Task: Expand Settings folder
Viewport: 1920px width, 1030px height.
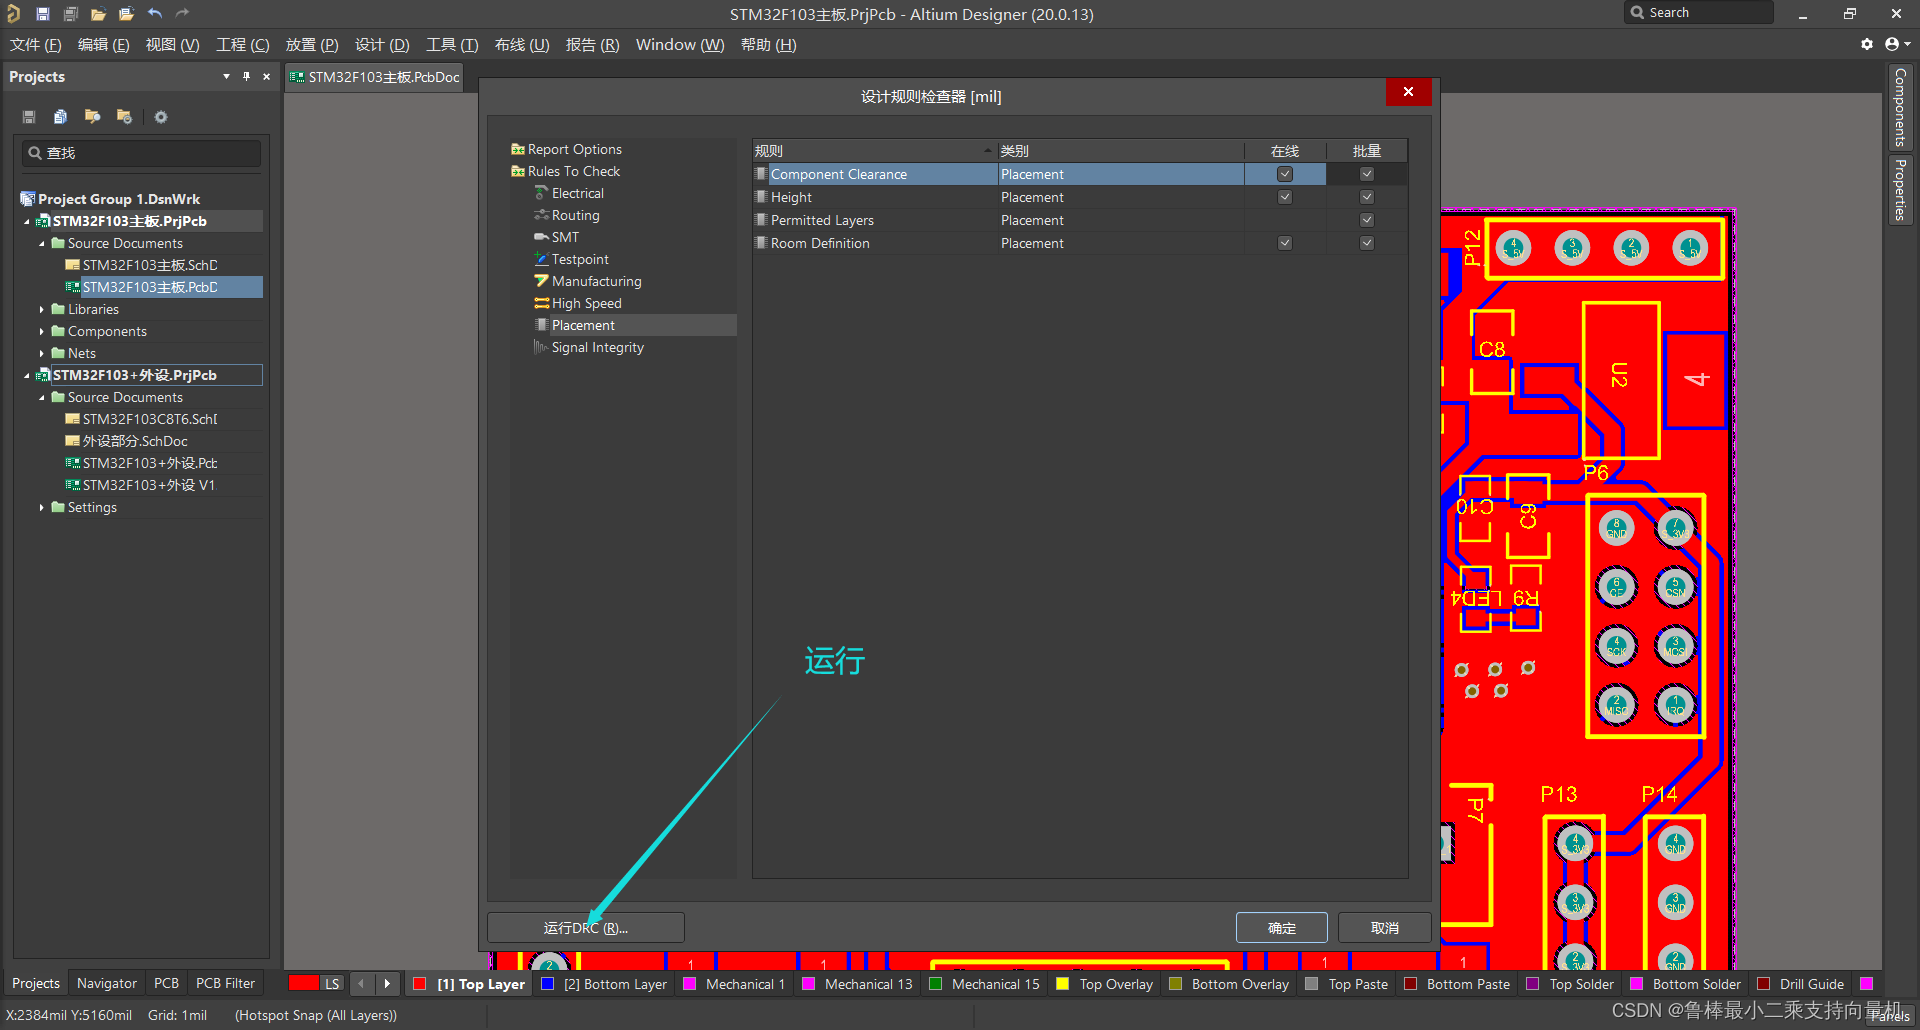Action: point(42,507)
